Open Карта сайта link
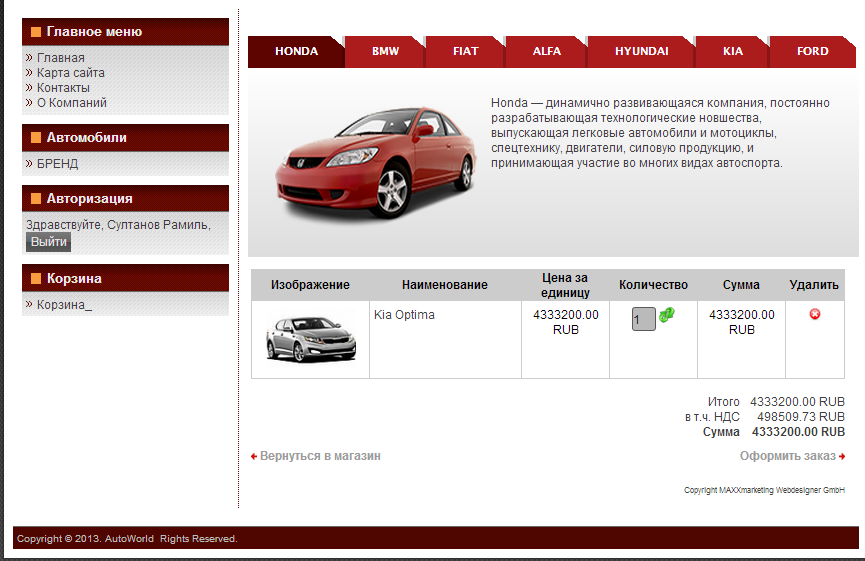The height and width of the screenshot is (561, 865). click(71, 73)
